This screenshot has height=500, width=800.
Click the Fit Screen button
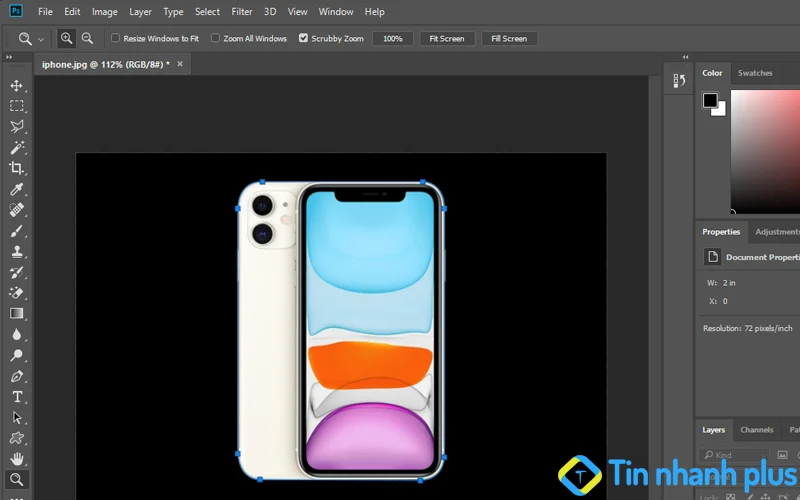click(x=446, y=38)
